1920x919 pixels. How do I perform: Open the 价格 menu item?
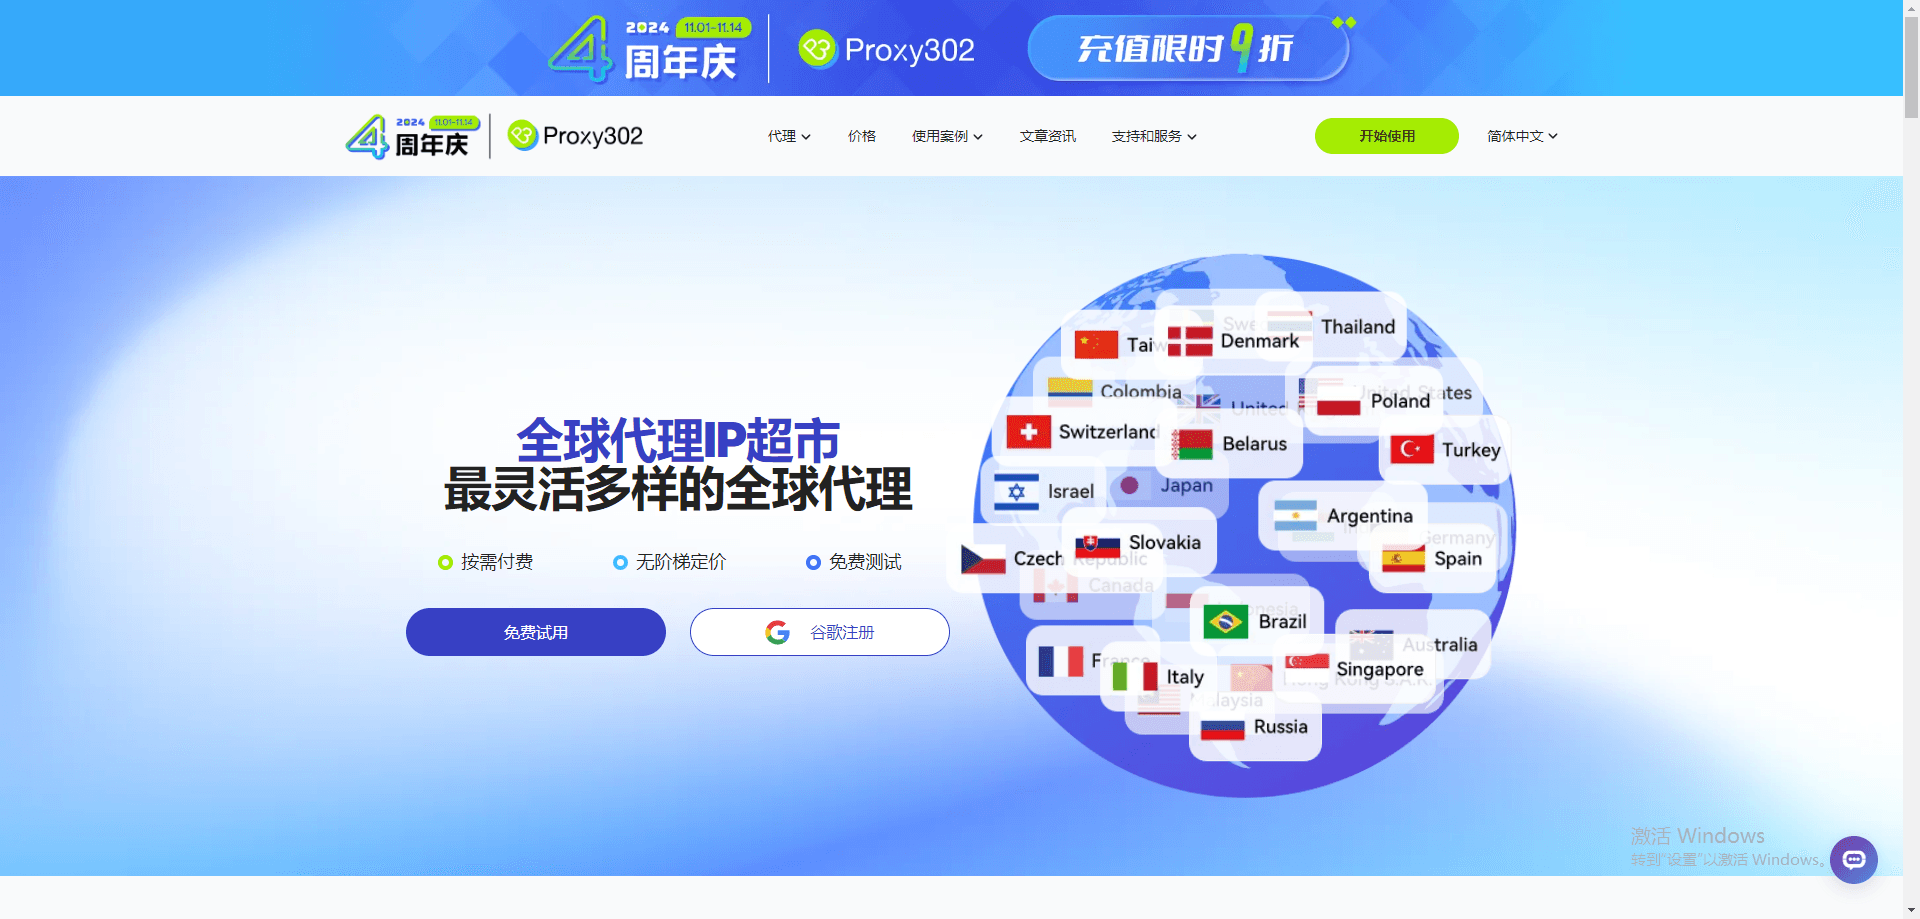(862, 136)
